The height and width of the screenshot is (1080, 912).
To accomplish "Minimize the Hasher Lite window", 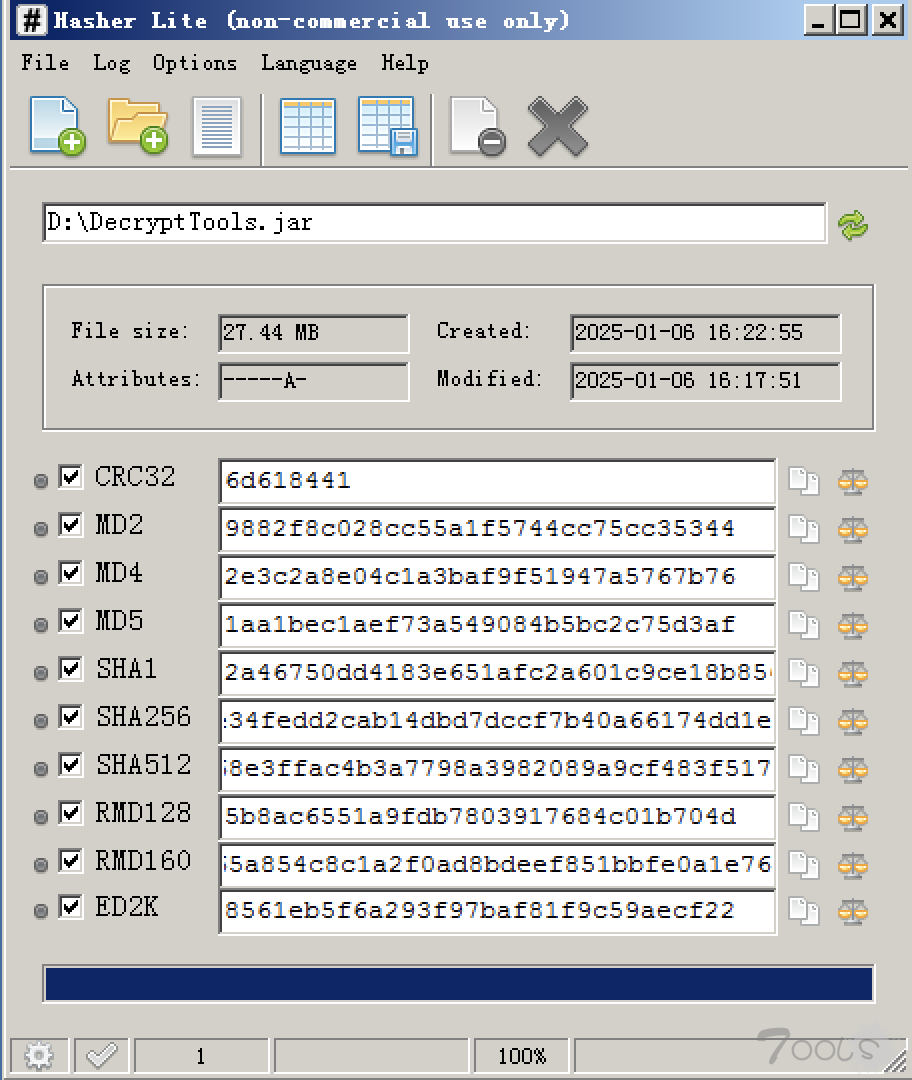I will point(818,20).
